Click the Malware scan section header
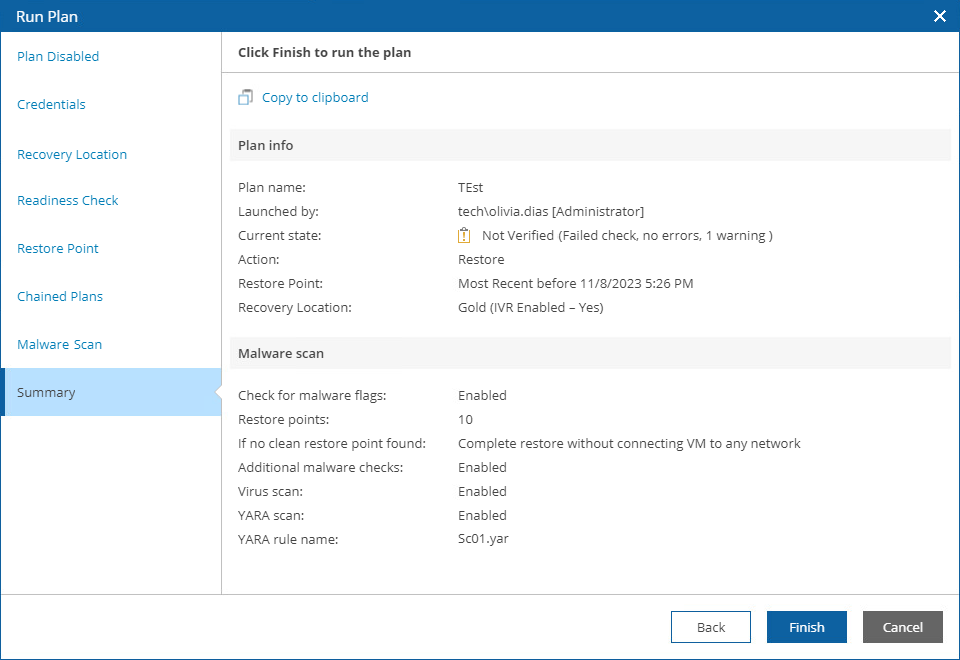The height and width of the screenshot is (660, 960). (281, 354)
